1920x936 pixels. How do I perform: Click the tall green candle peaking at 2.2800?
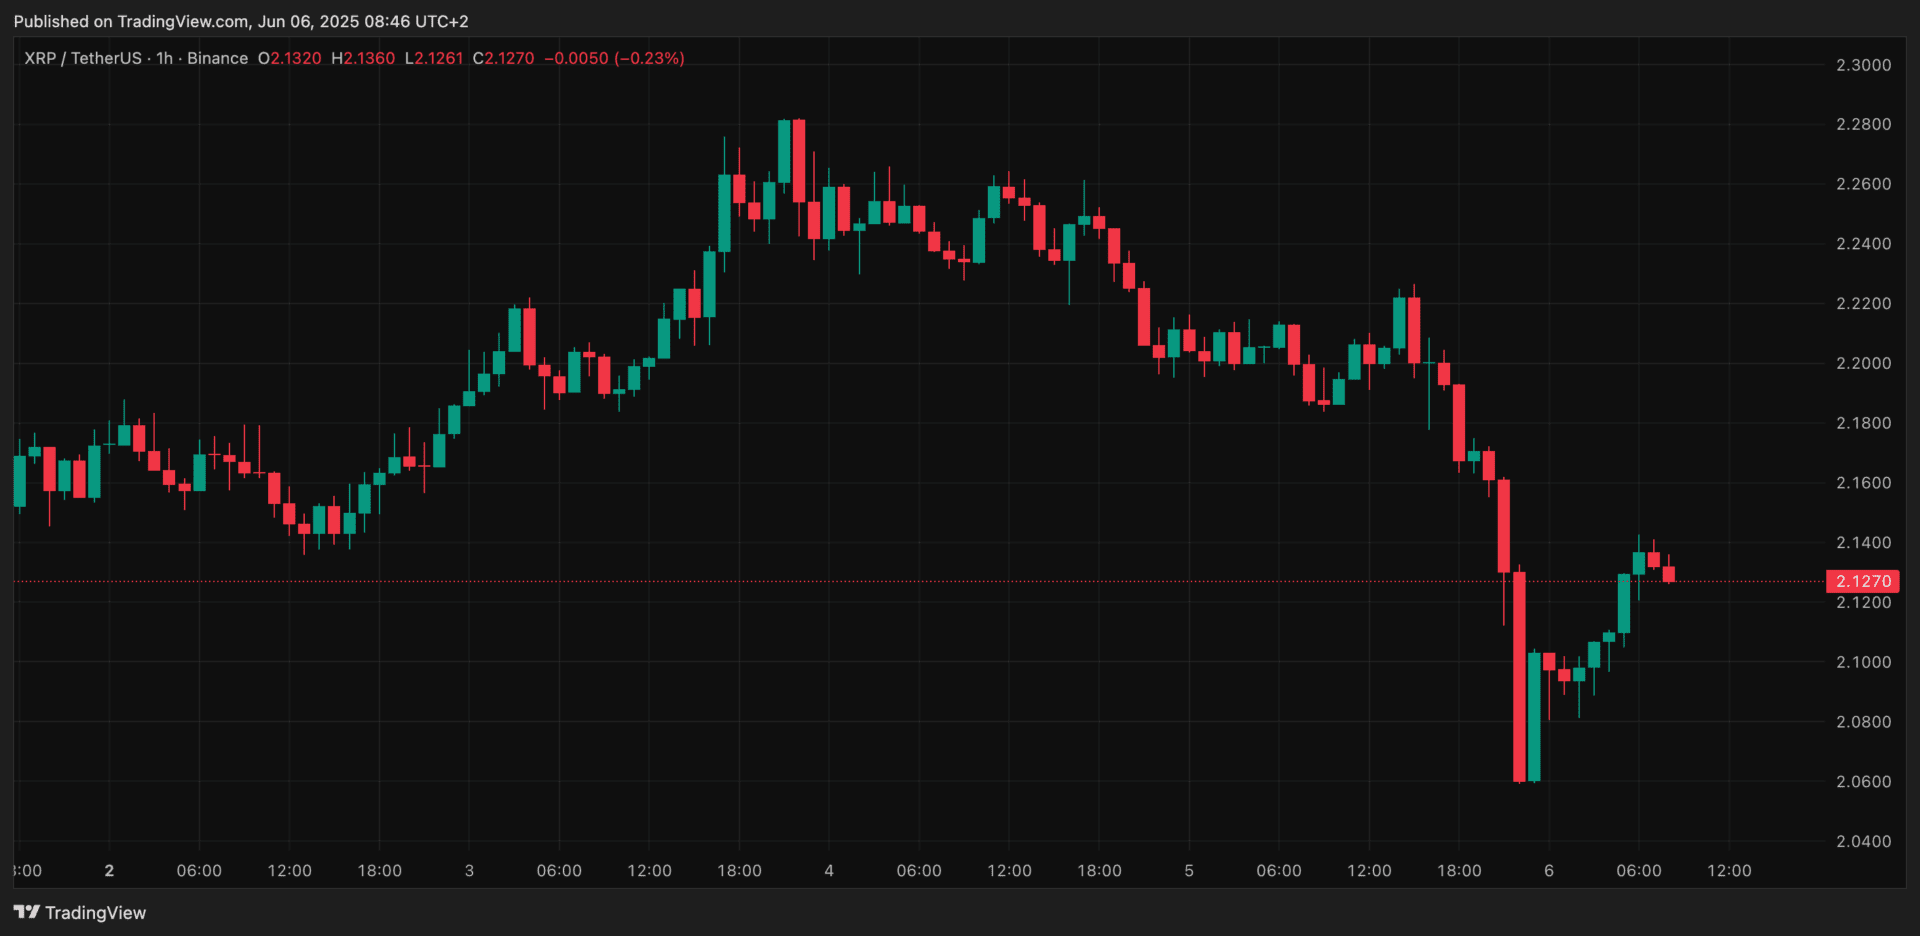784,151
